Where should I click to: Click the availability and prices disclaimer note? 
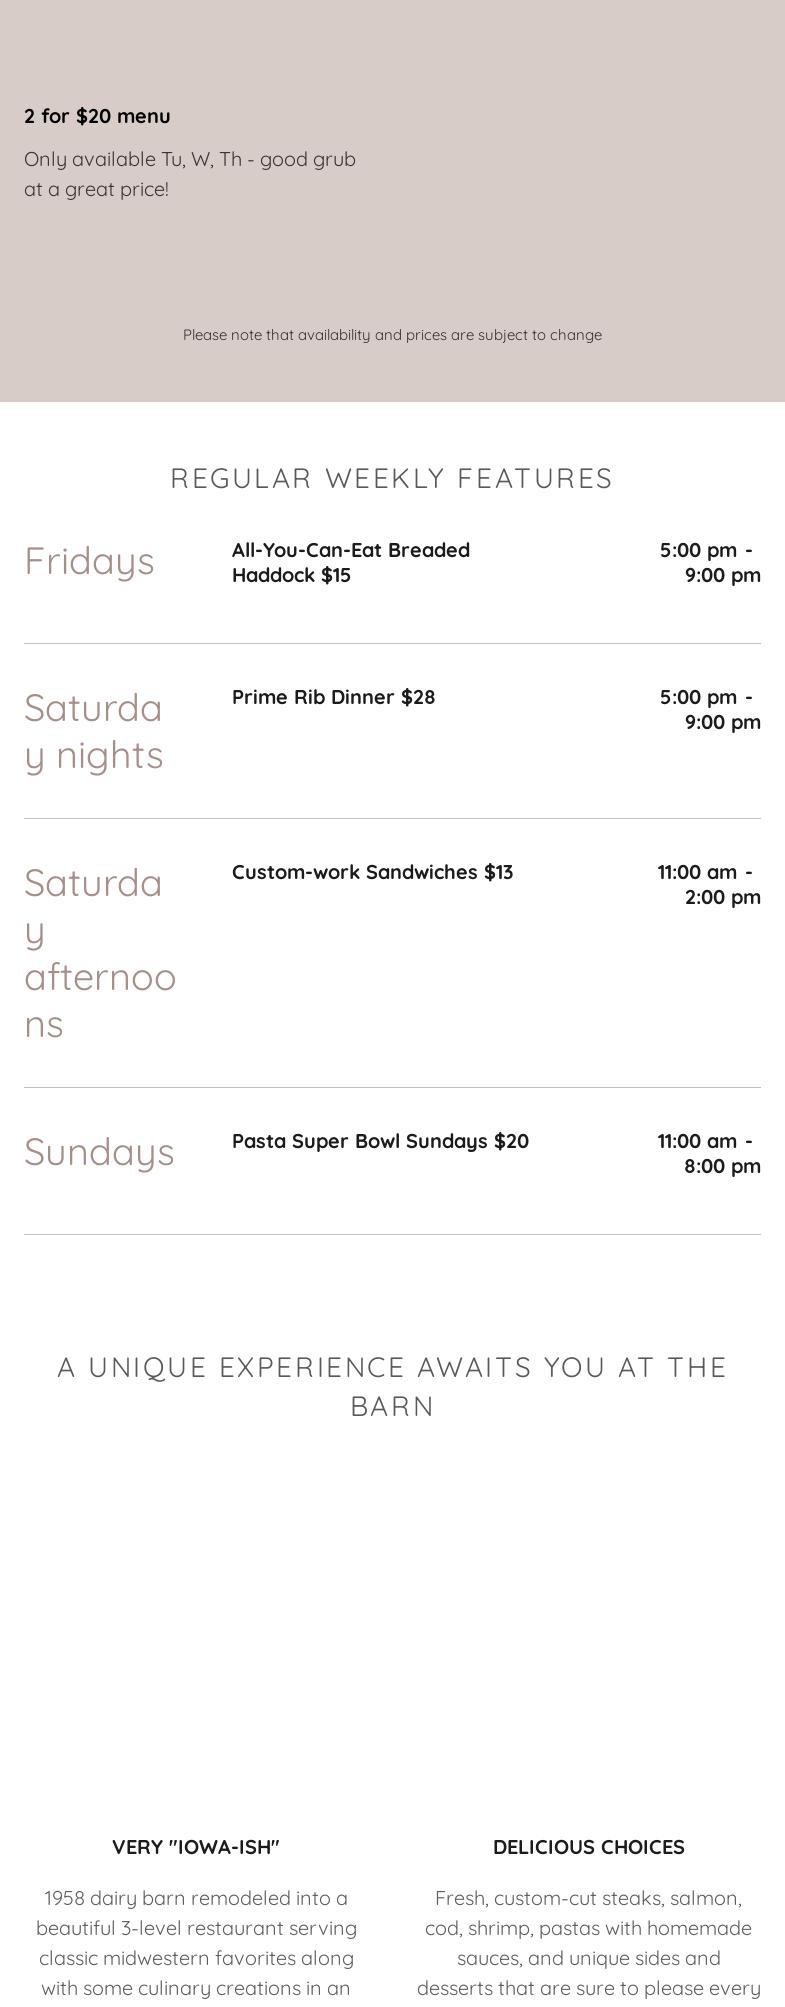click(392, 335)
